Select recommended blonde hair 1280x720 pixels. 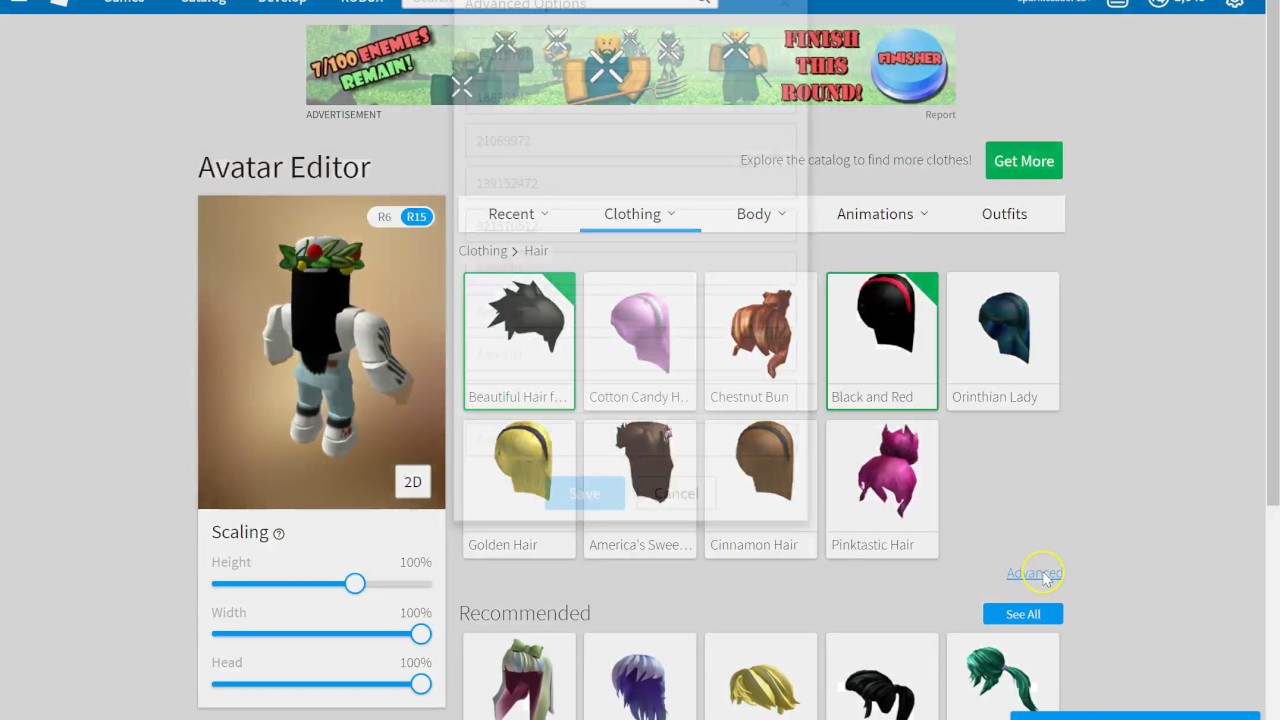point(761,676)
